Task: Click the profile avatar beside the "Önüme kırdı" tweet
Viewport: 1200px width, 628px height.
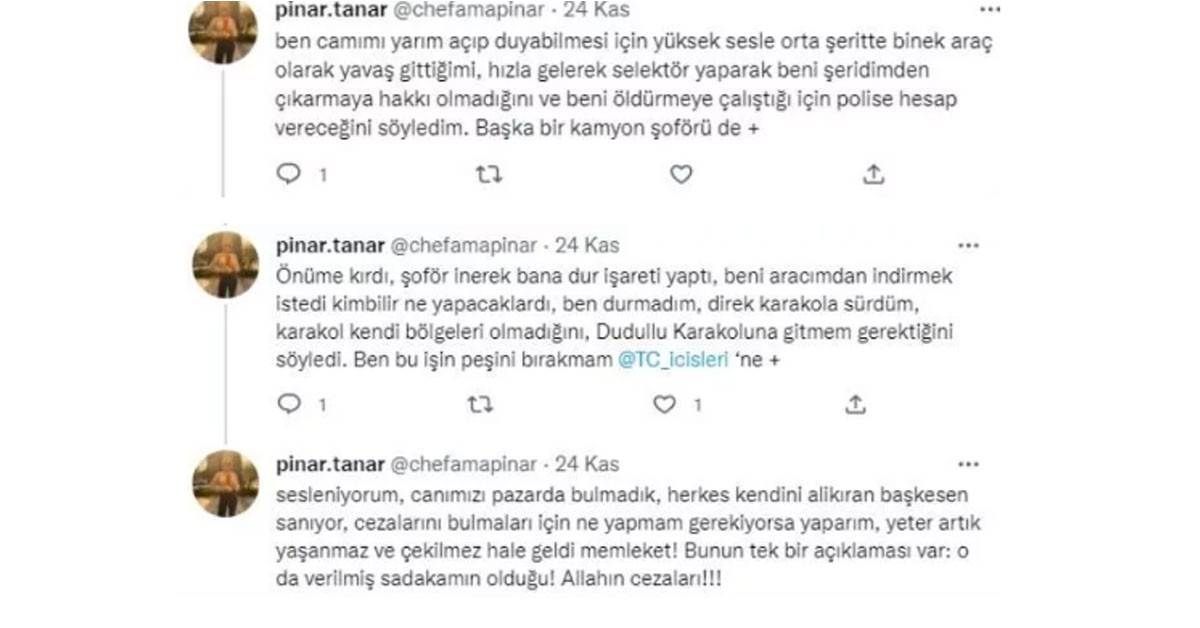Action: click(225, 264)
